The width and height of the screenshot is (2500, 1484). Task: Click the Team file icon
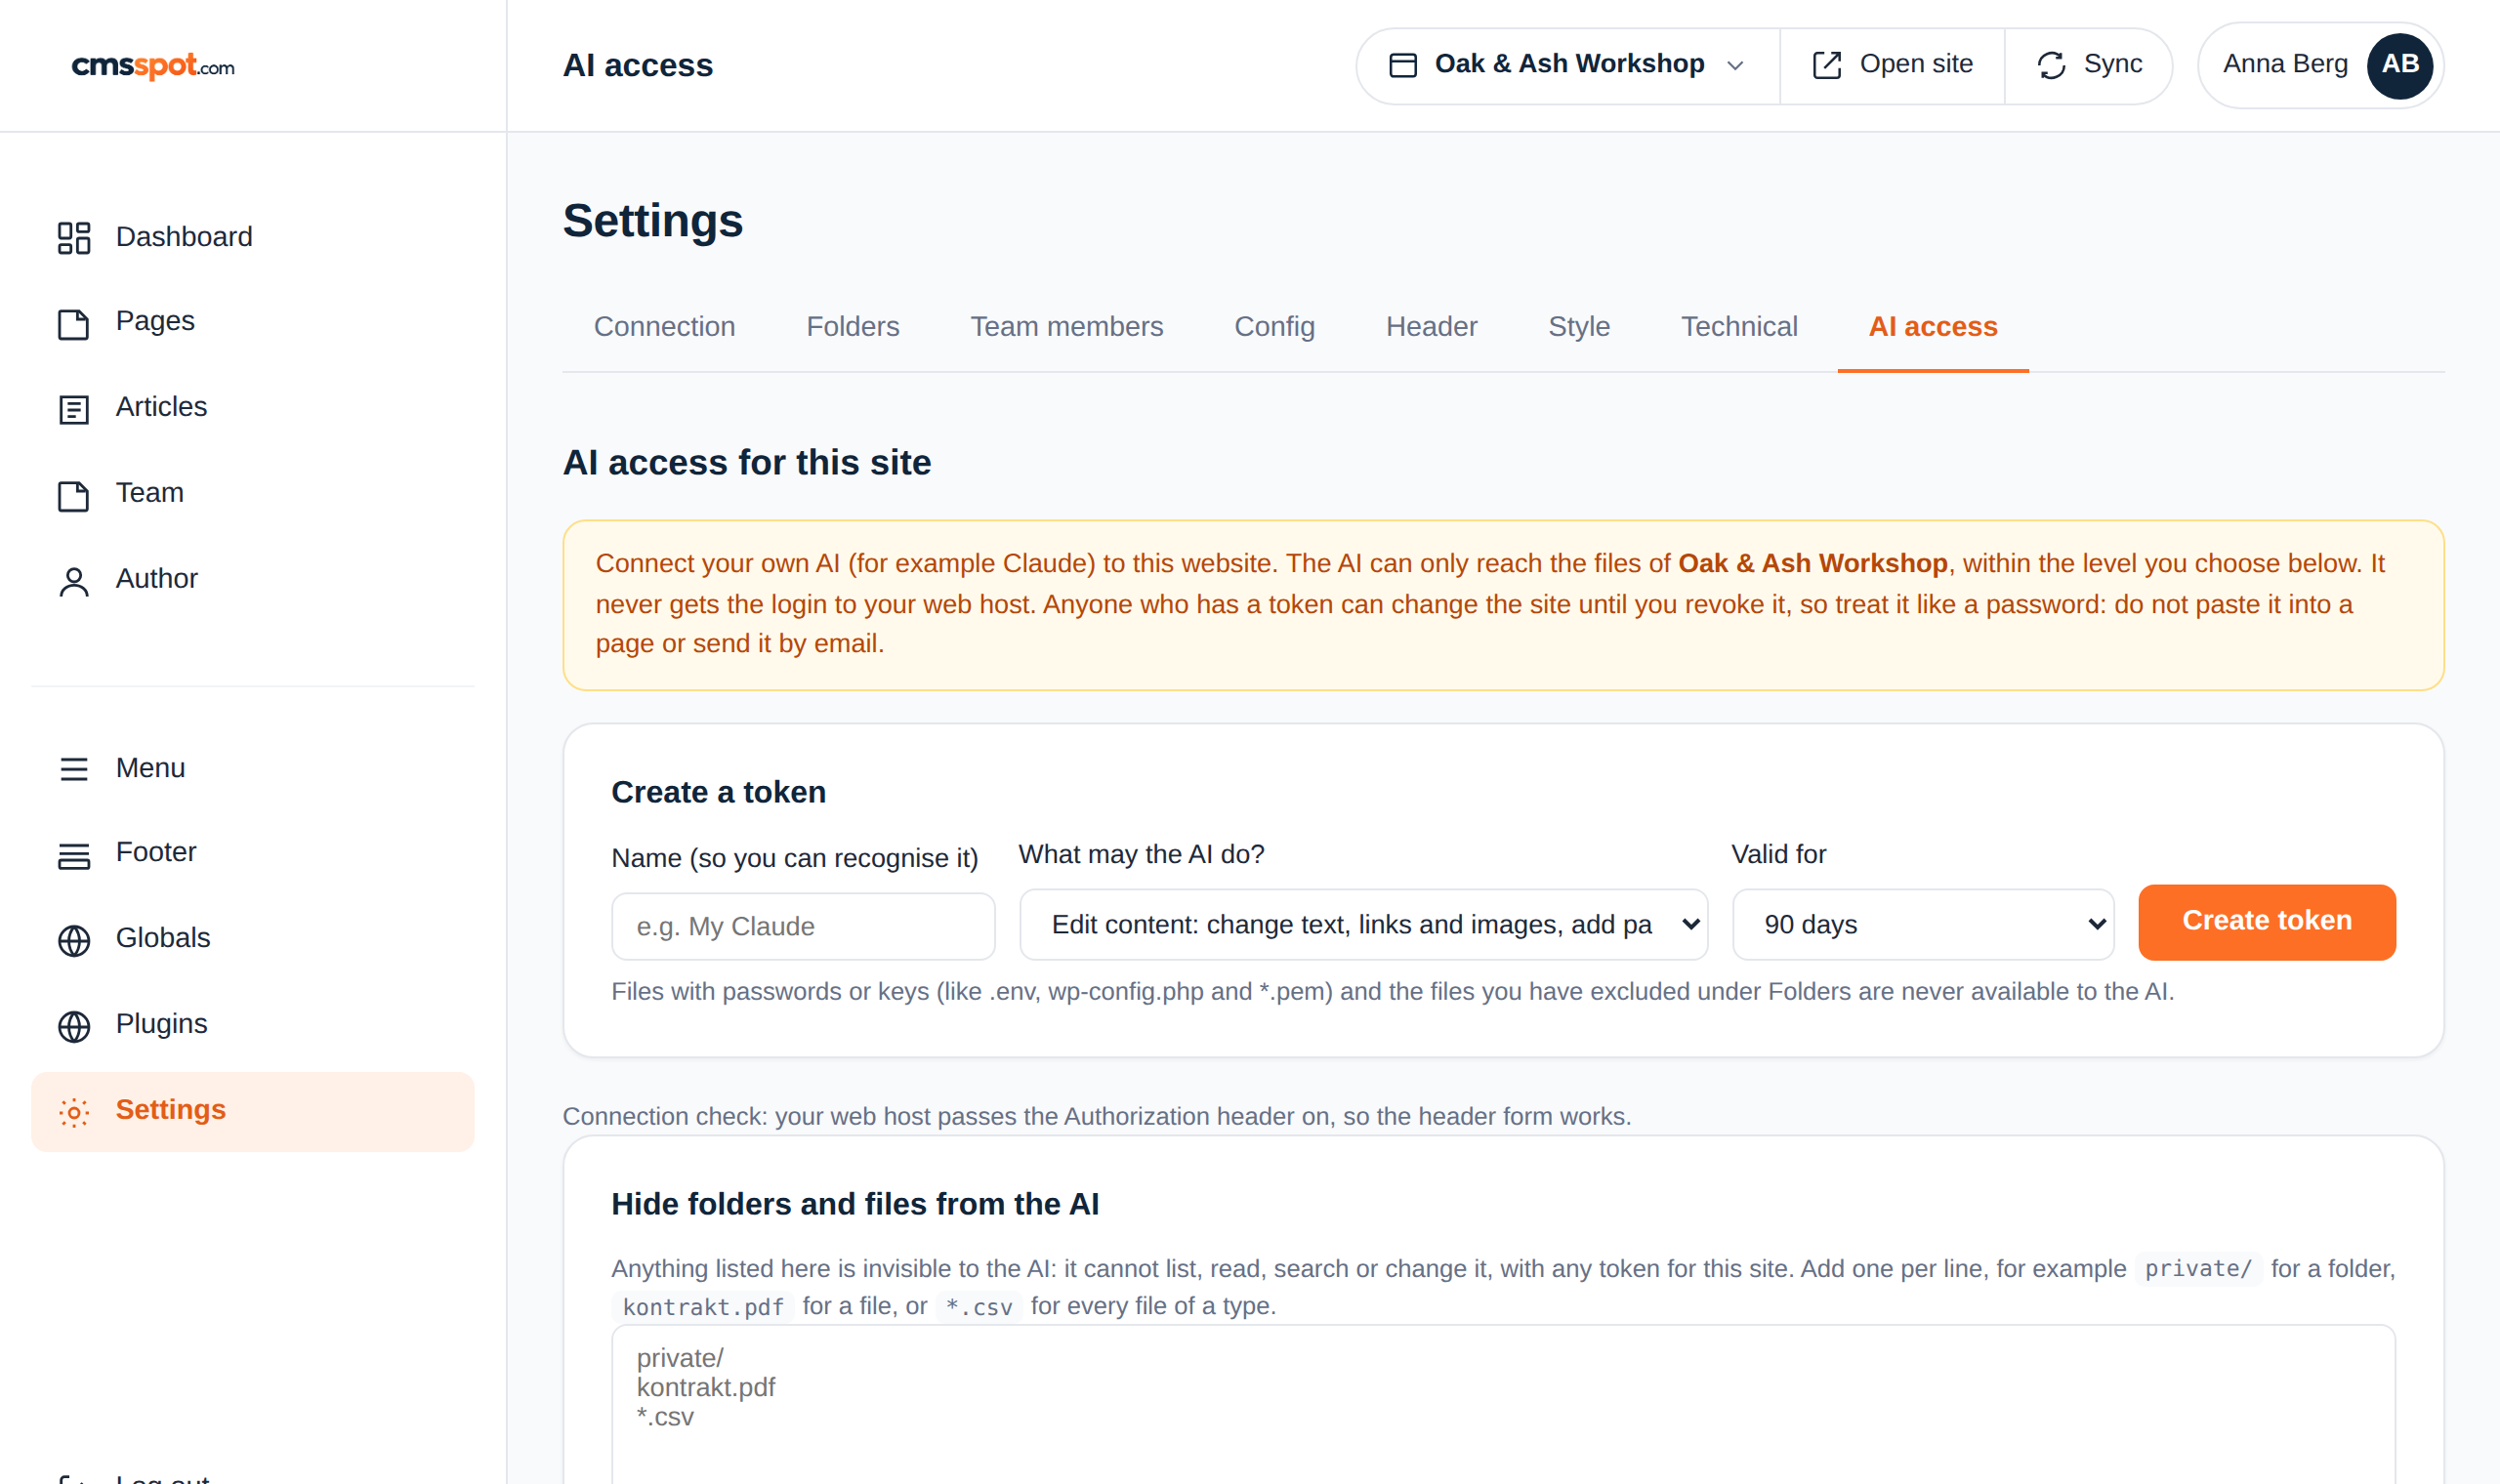[x=74, y=496]
